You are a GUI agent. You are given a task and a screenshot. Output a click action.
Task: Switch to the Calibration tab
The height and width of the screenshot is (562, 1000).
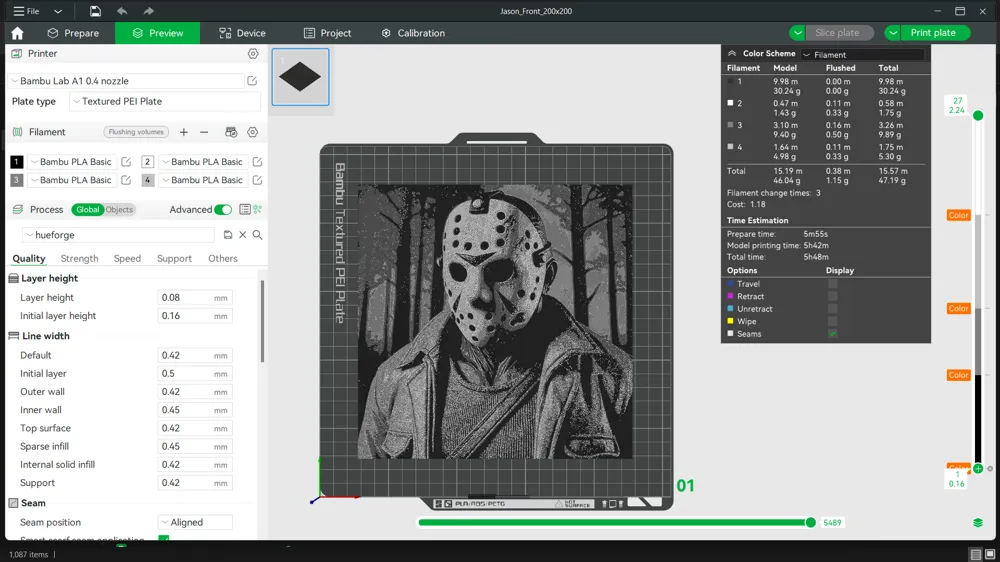pos(413,33)
